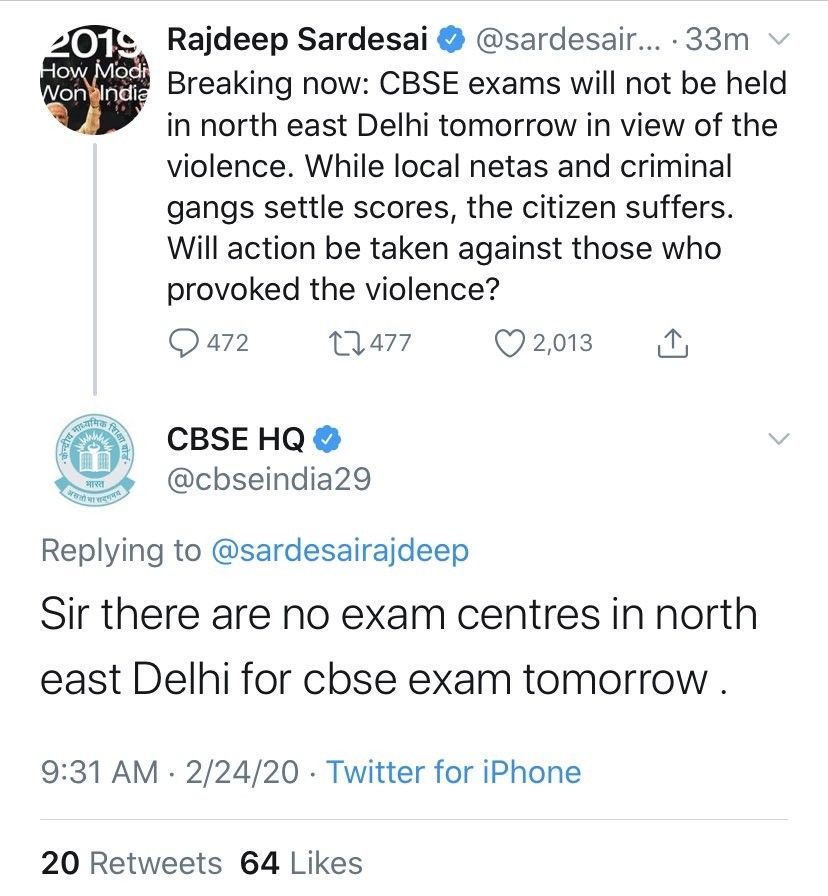
Task: View the 20 Retweets list
Action: tap(131, 862)
